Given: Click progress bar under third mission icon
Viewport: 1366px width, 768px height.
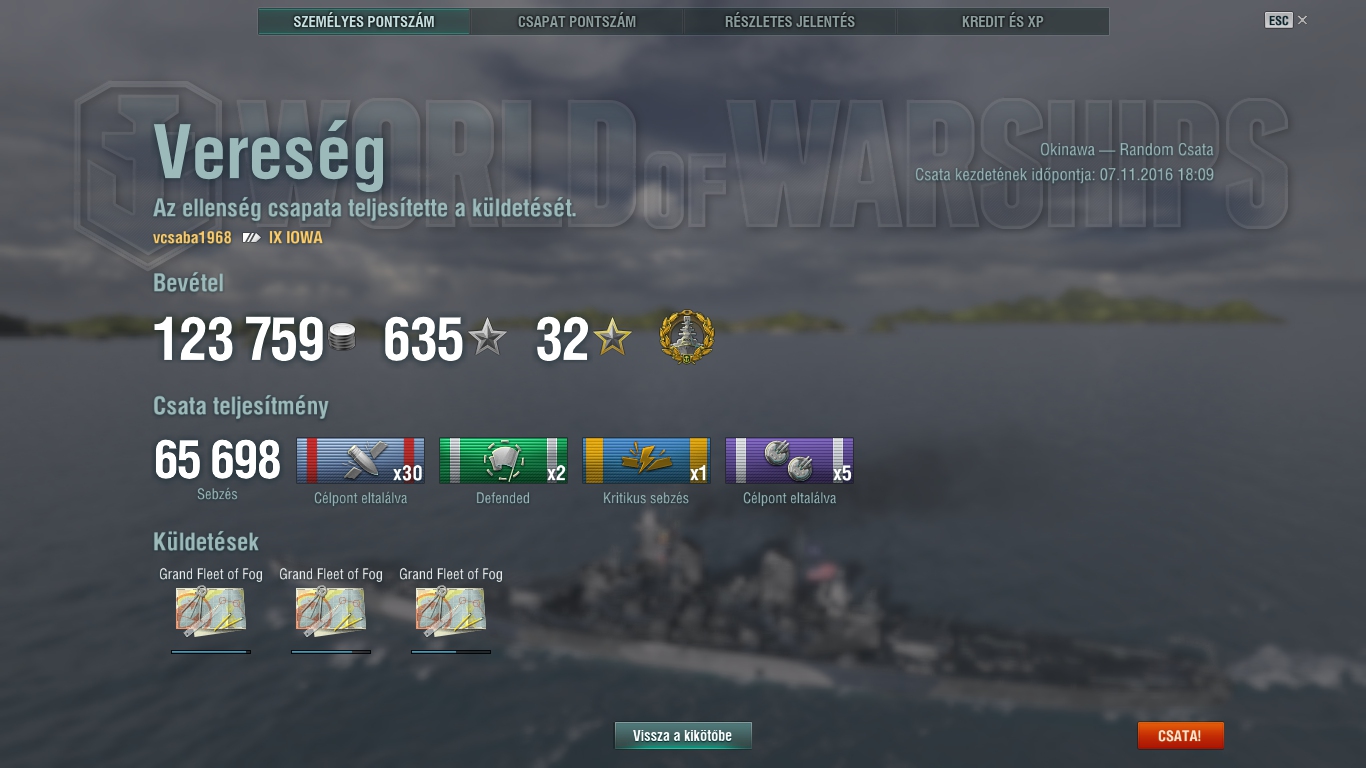Looking at the screenshot, I should tap(451, 652).
